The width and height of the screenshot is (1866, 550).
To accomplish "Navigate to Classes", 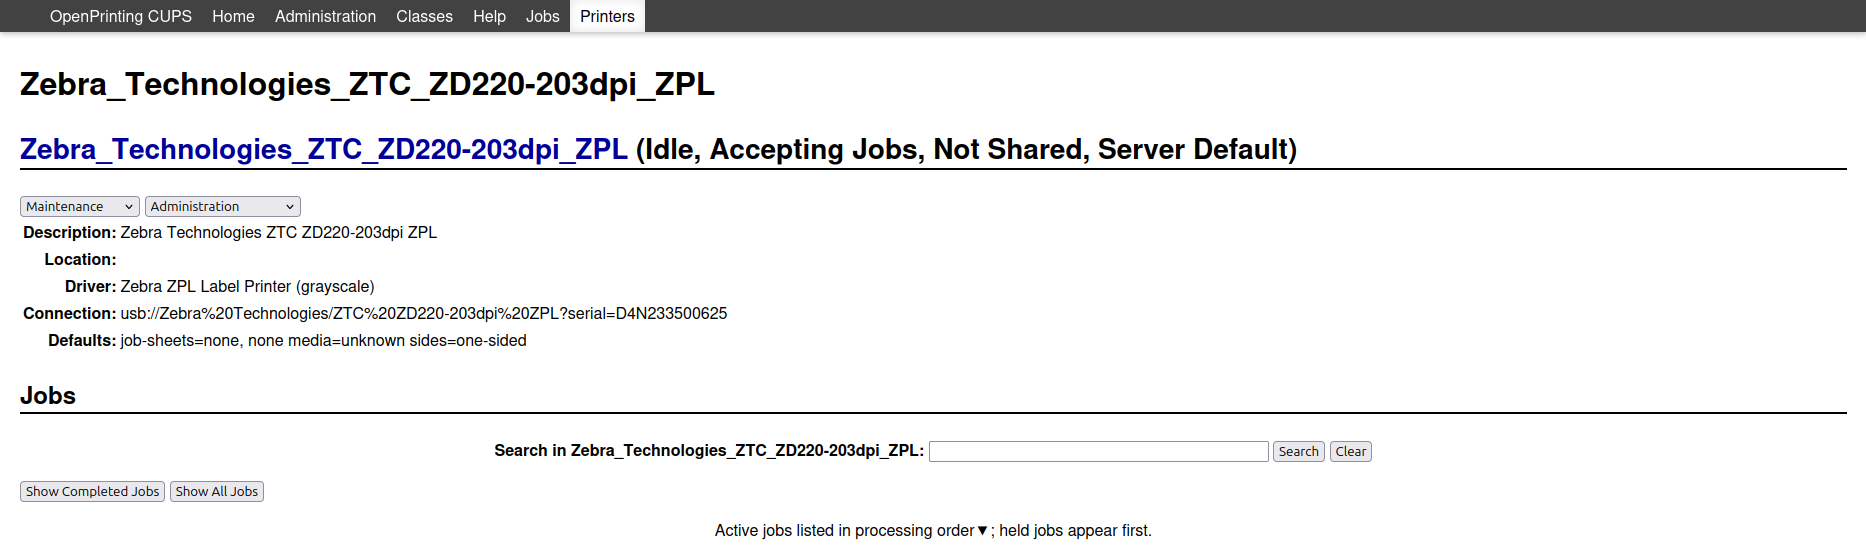I will point(424,16).
